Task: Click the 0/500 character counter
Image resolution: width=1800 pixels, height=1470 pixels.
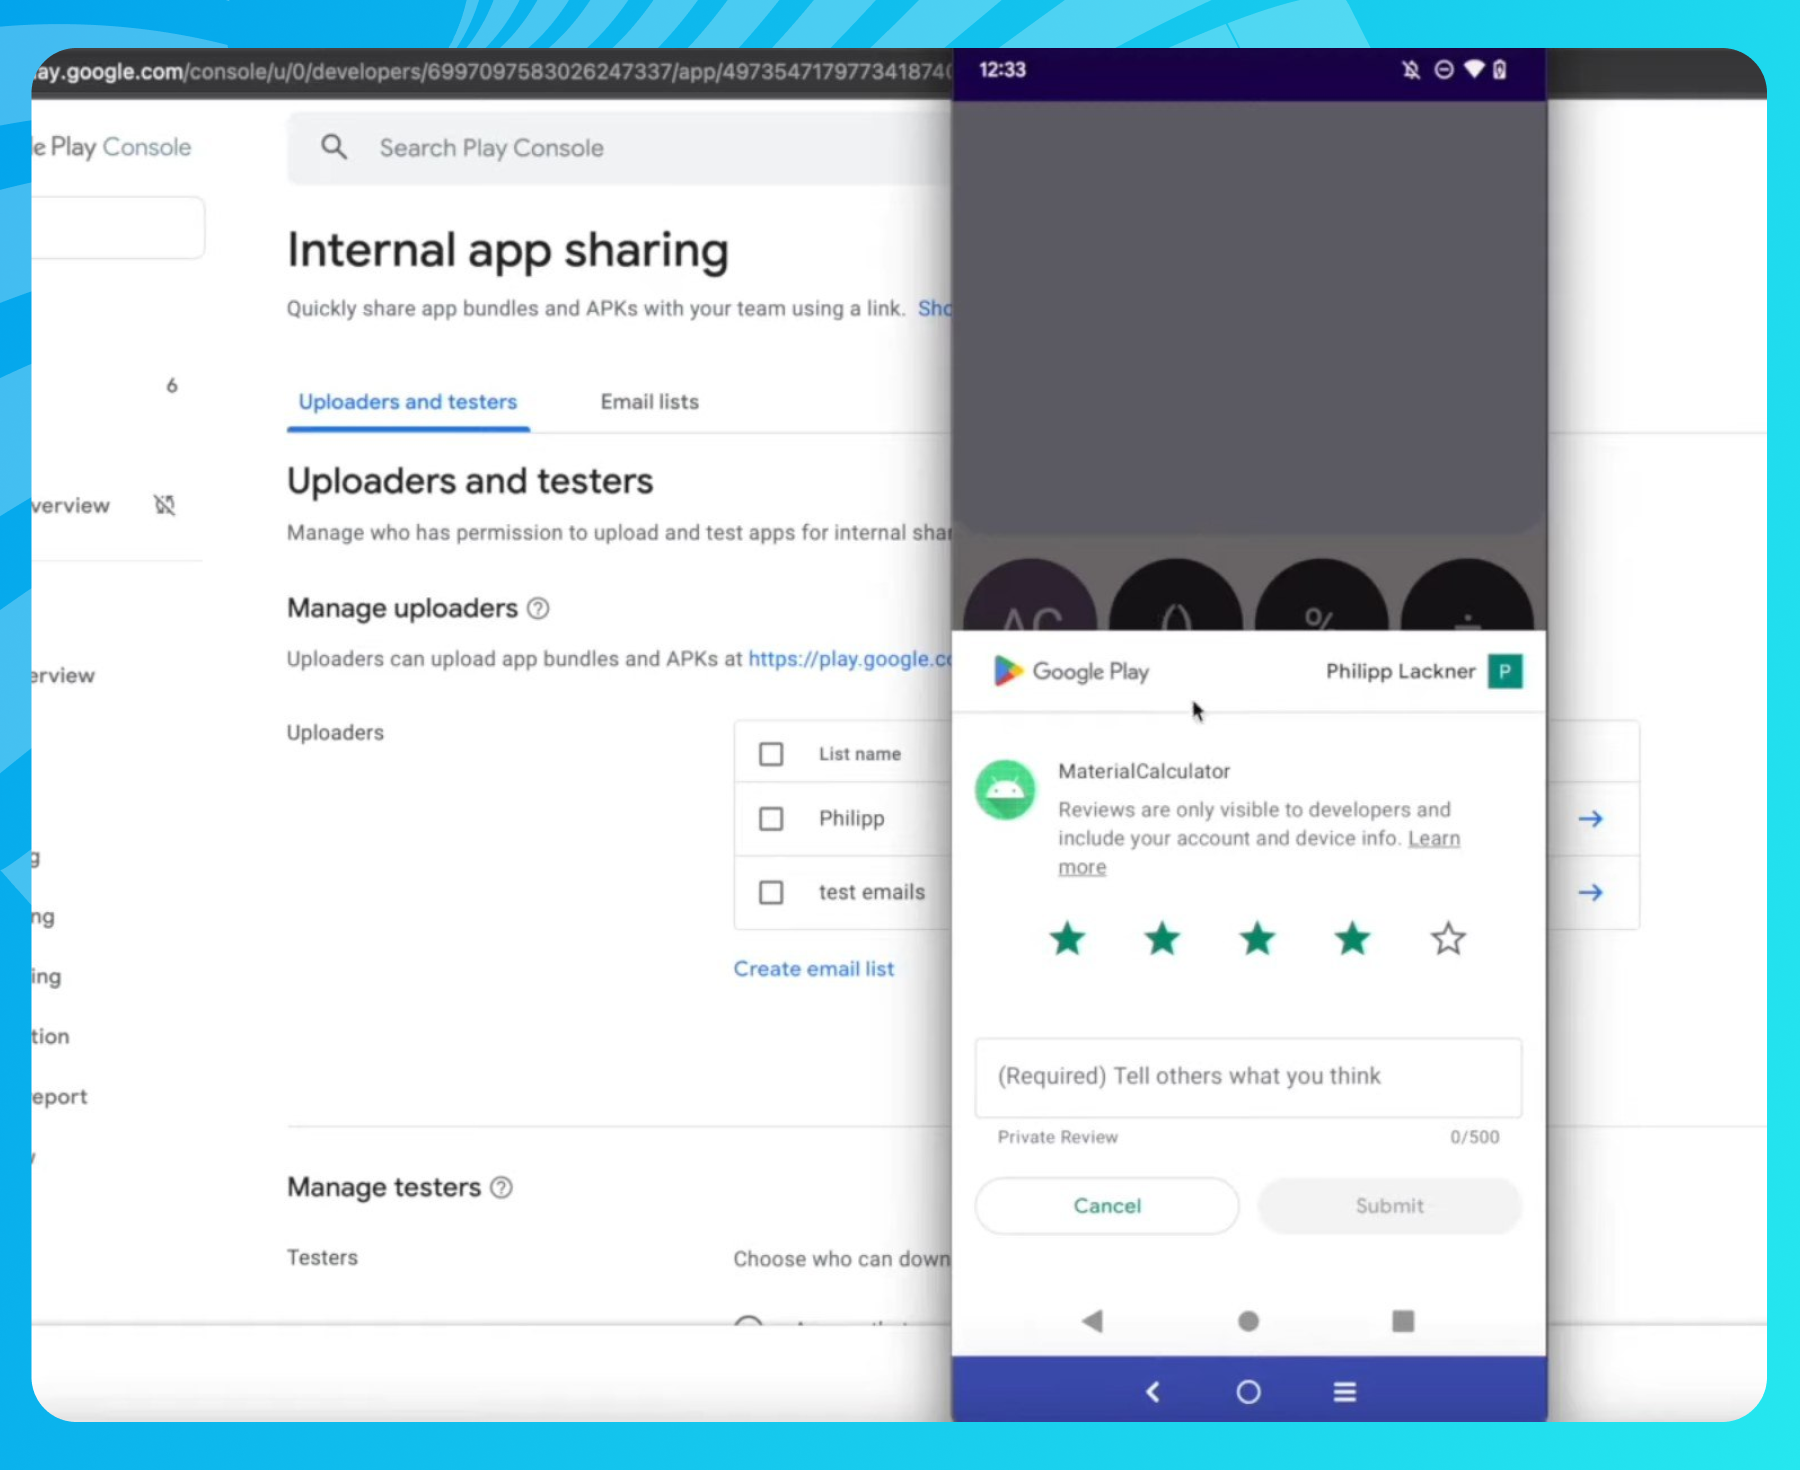Action: (x=1475, y=1137)
